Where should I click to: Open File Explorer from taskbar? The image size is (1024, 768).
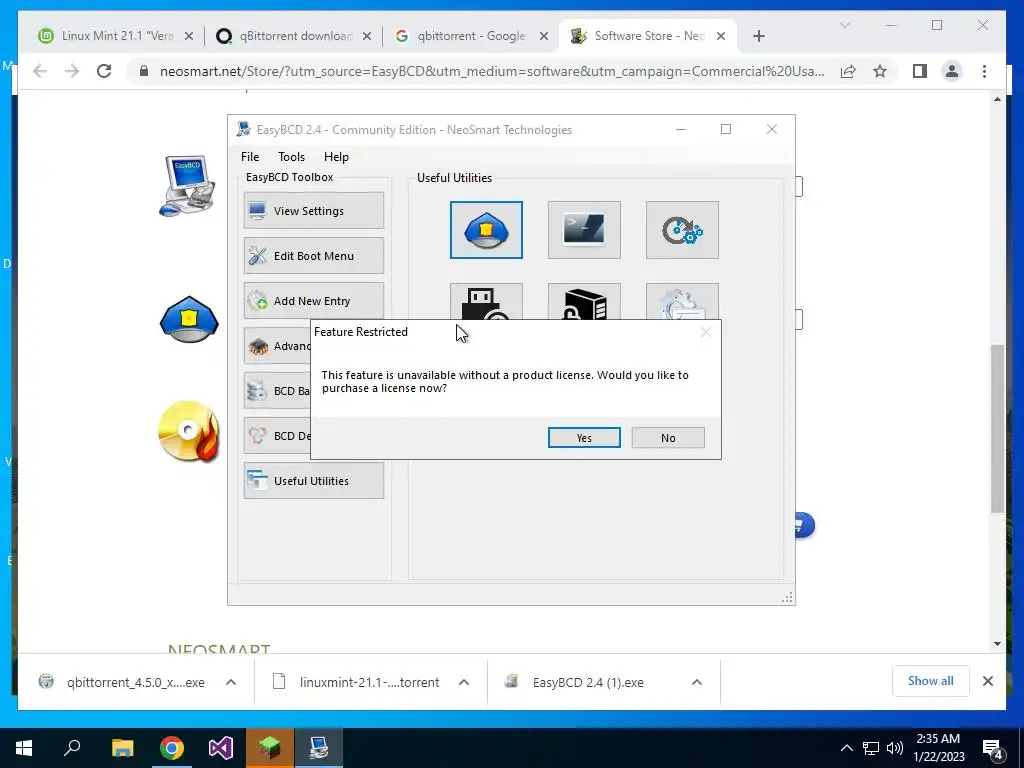tap(122, 748)
